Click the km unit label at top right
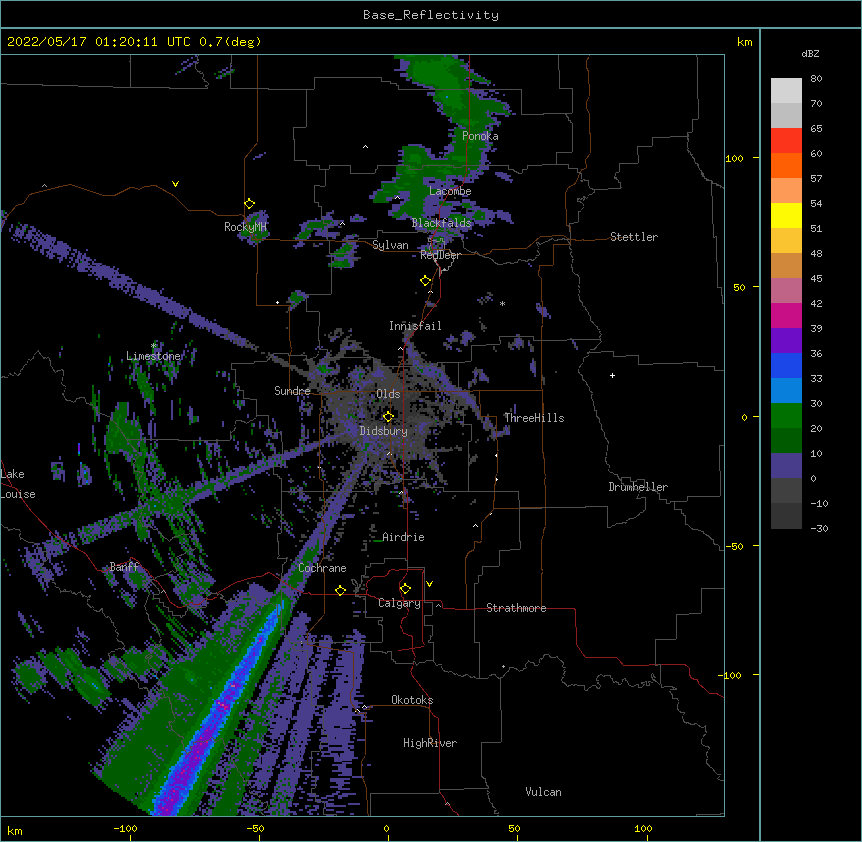 (x=744, y=42)
